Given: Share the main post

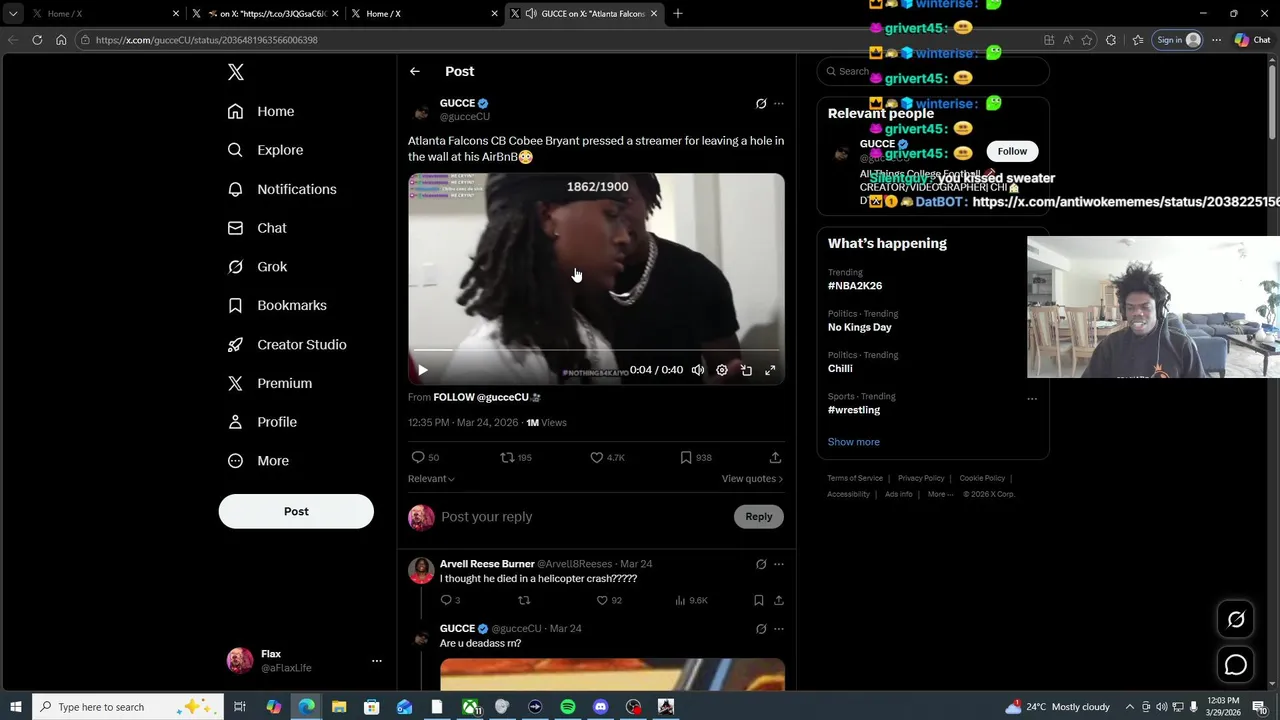Looking at the screenshot, I should (775, 457).
